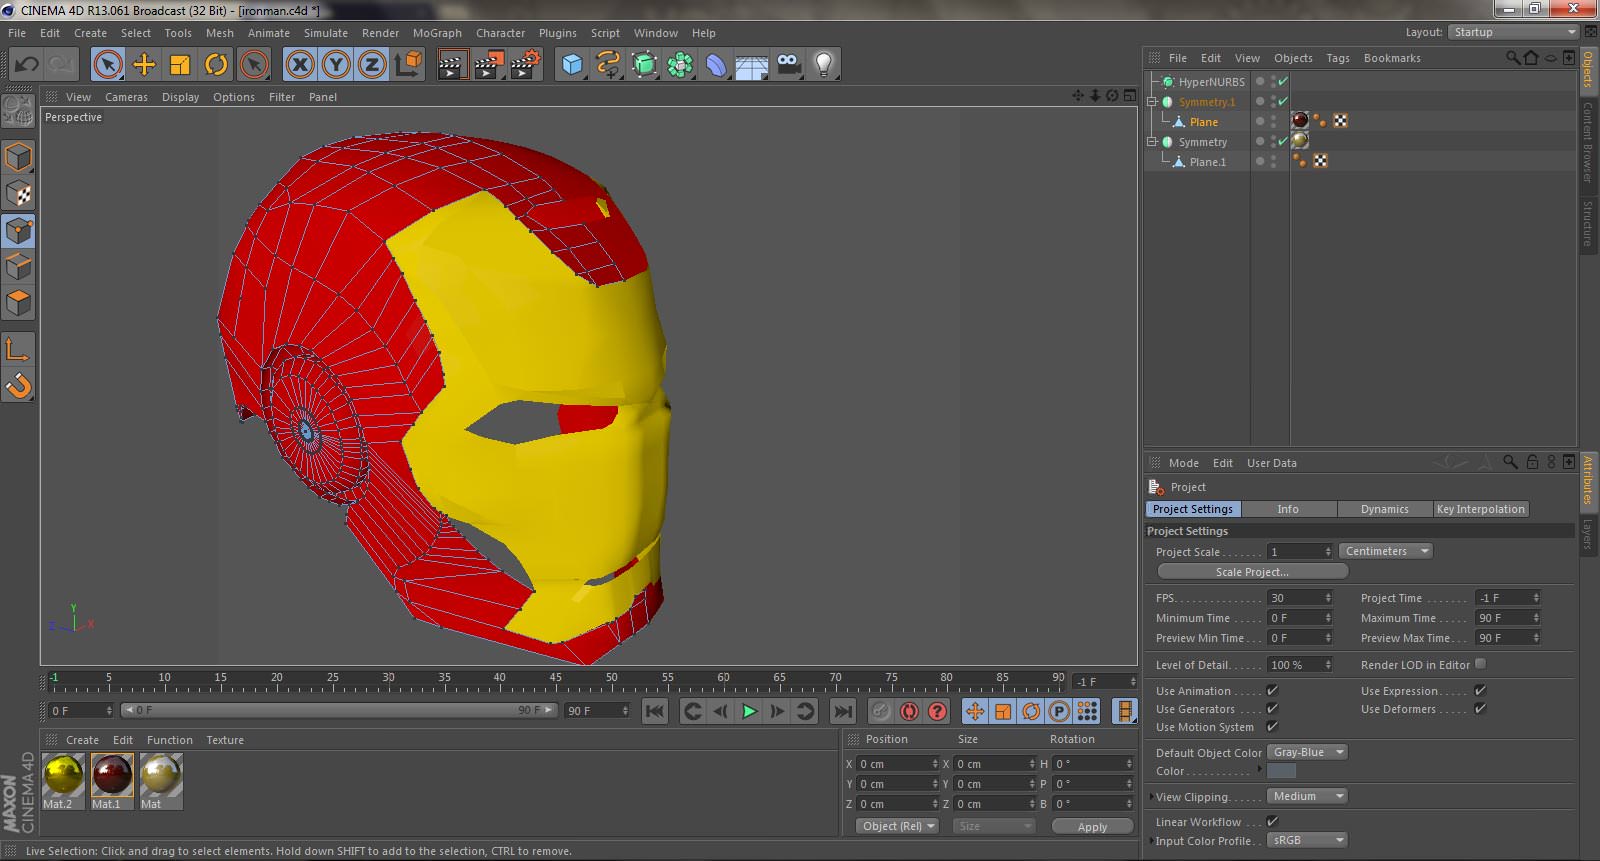Open the Centimeters unit dropdown
Image resolution: width=1600 pixels, height=861 pixels.
point(1385,551)
